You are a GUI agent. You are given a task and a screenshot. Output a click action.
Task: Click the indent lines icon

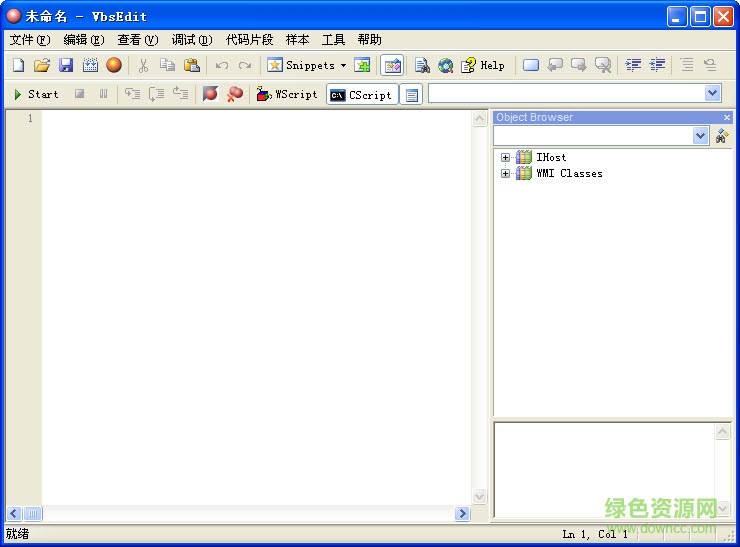coord(633,65)
